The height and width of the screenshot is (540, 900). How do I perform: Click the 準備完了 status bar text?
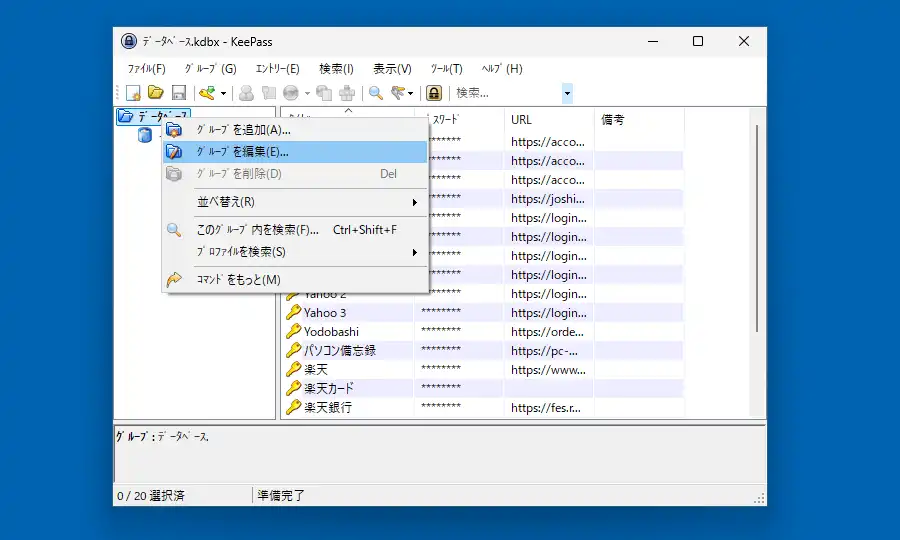(x=281, y=496)
